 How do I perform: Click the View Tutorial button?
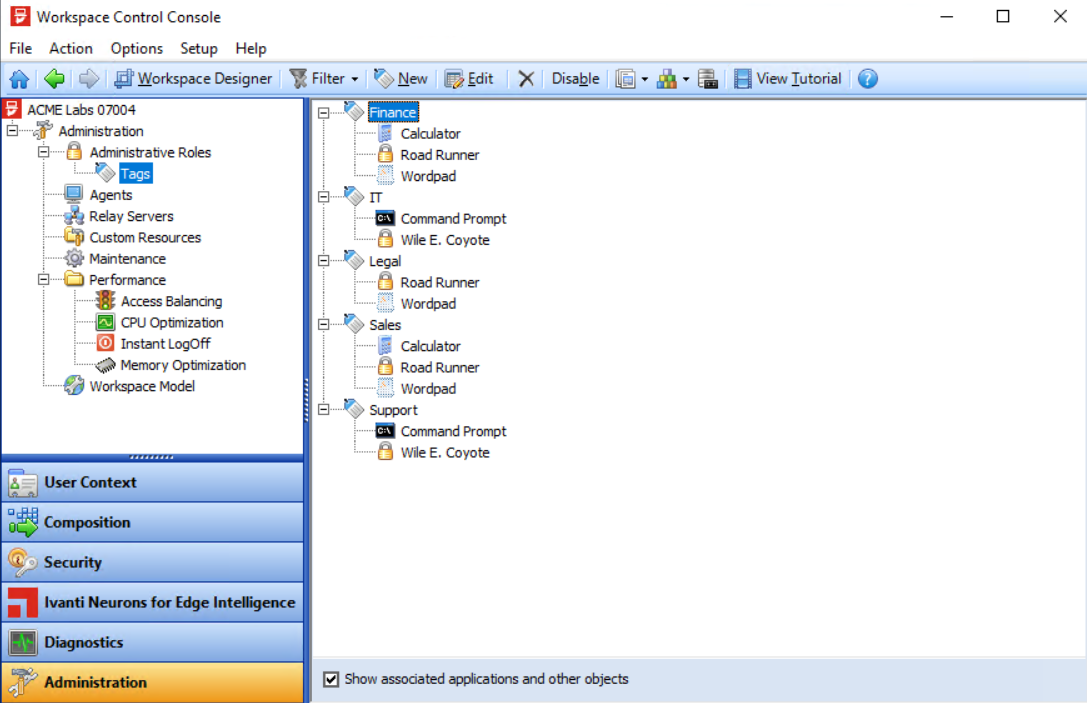tap(788, 79)
